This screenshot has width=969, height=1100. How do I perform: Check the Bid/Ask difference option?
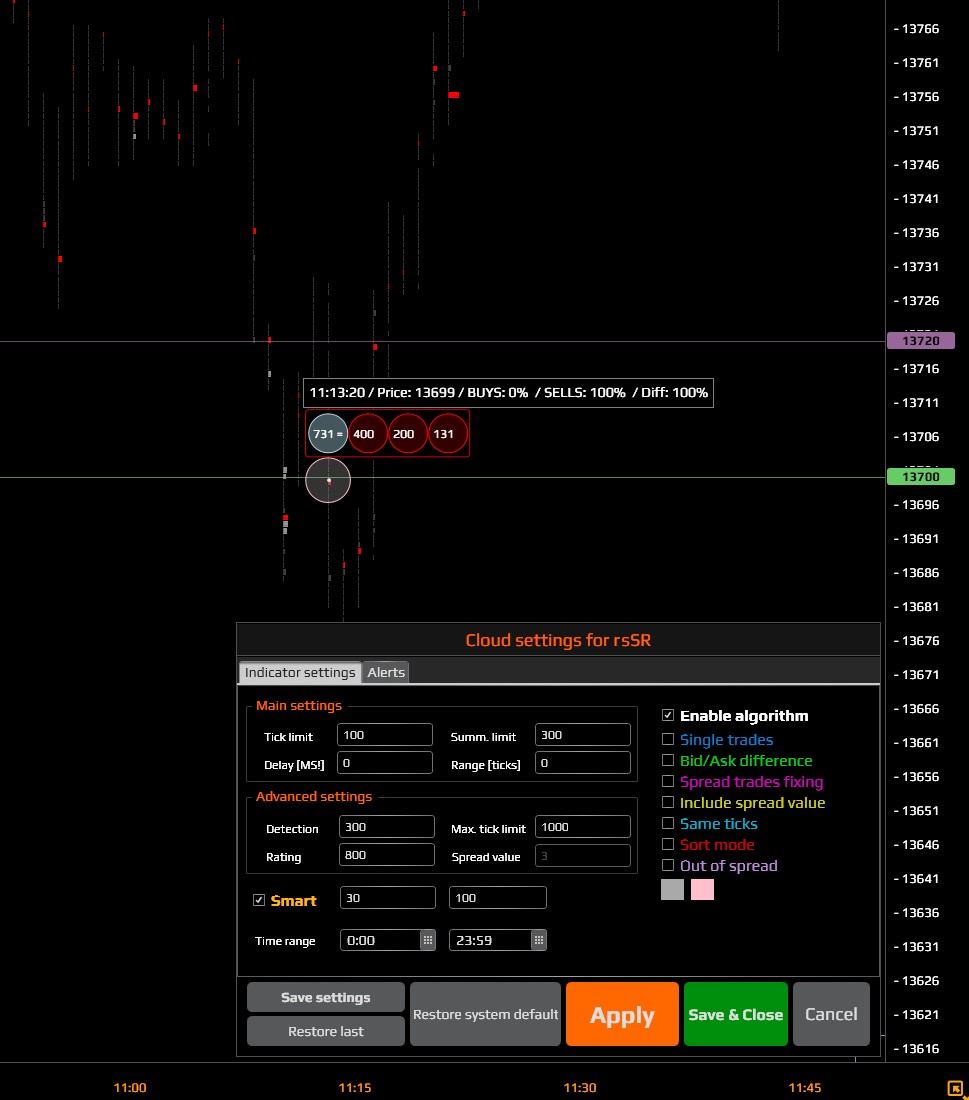point(668,761)
